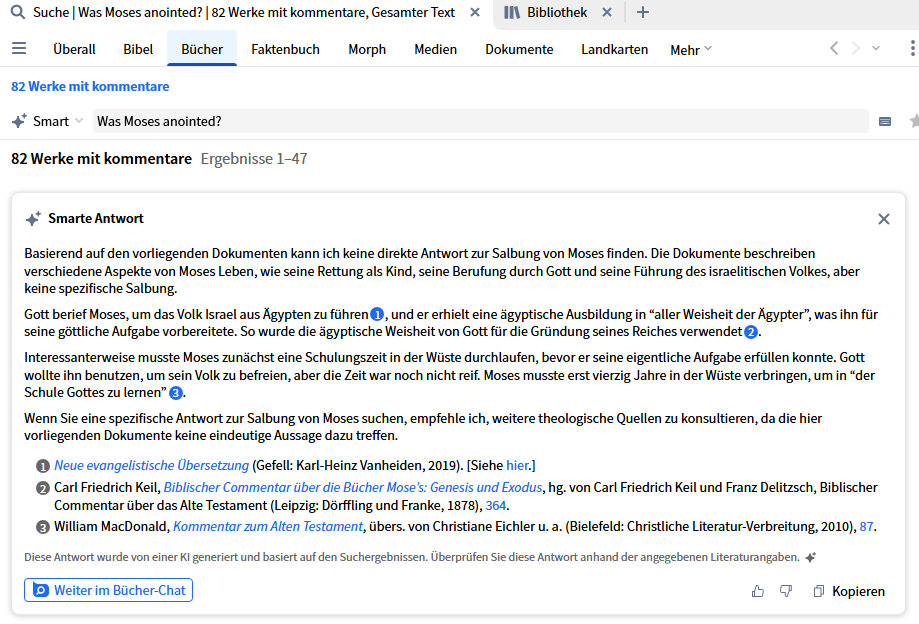Switch to the Bibel search tab
Image resolution: width=919 pixels, height=624 pixels.
point(137,48)
